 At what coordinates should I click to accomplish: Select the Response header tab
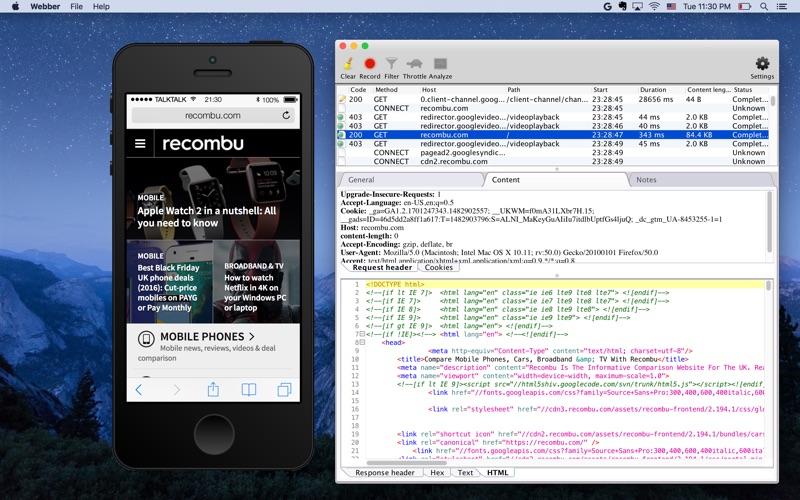tap(385, 472)
